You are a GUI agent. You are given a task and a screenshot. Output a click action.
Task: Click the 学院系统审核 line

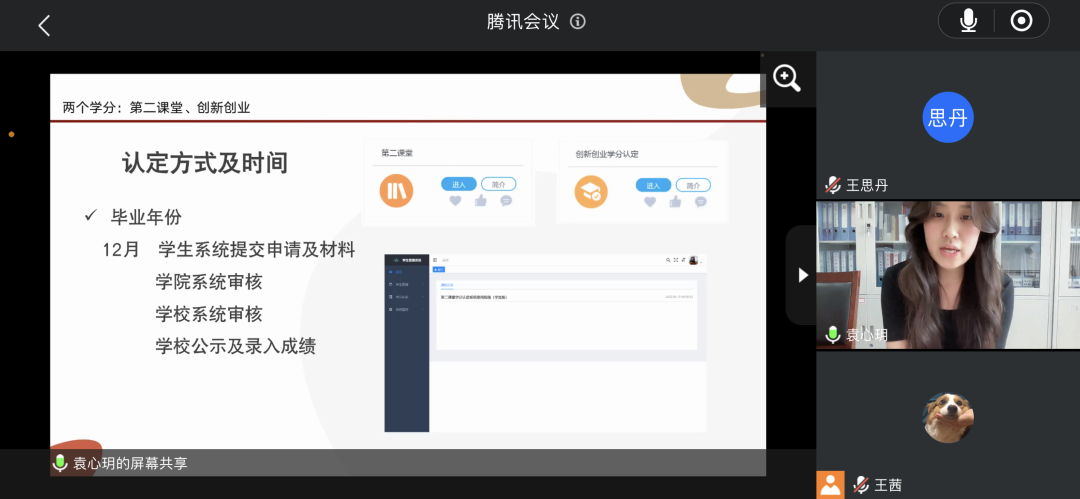(x=209, y=282)
